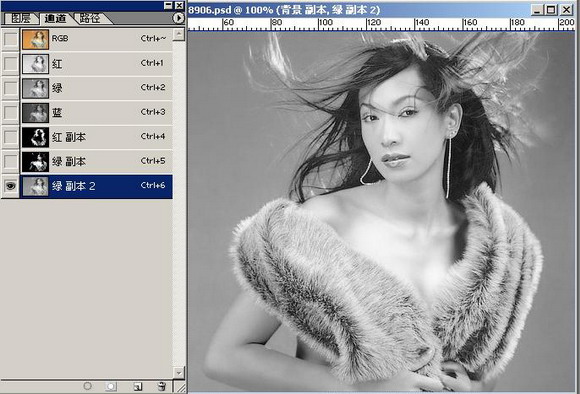Click the Ctrl+1 shortcut label

[x=152, y=63]
